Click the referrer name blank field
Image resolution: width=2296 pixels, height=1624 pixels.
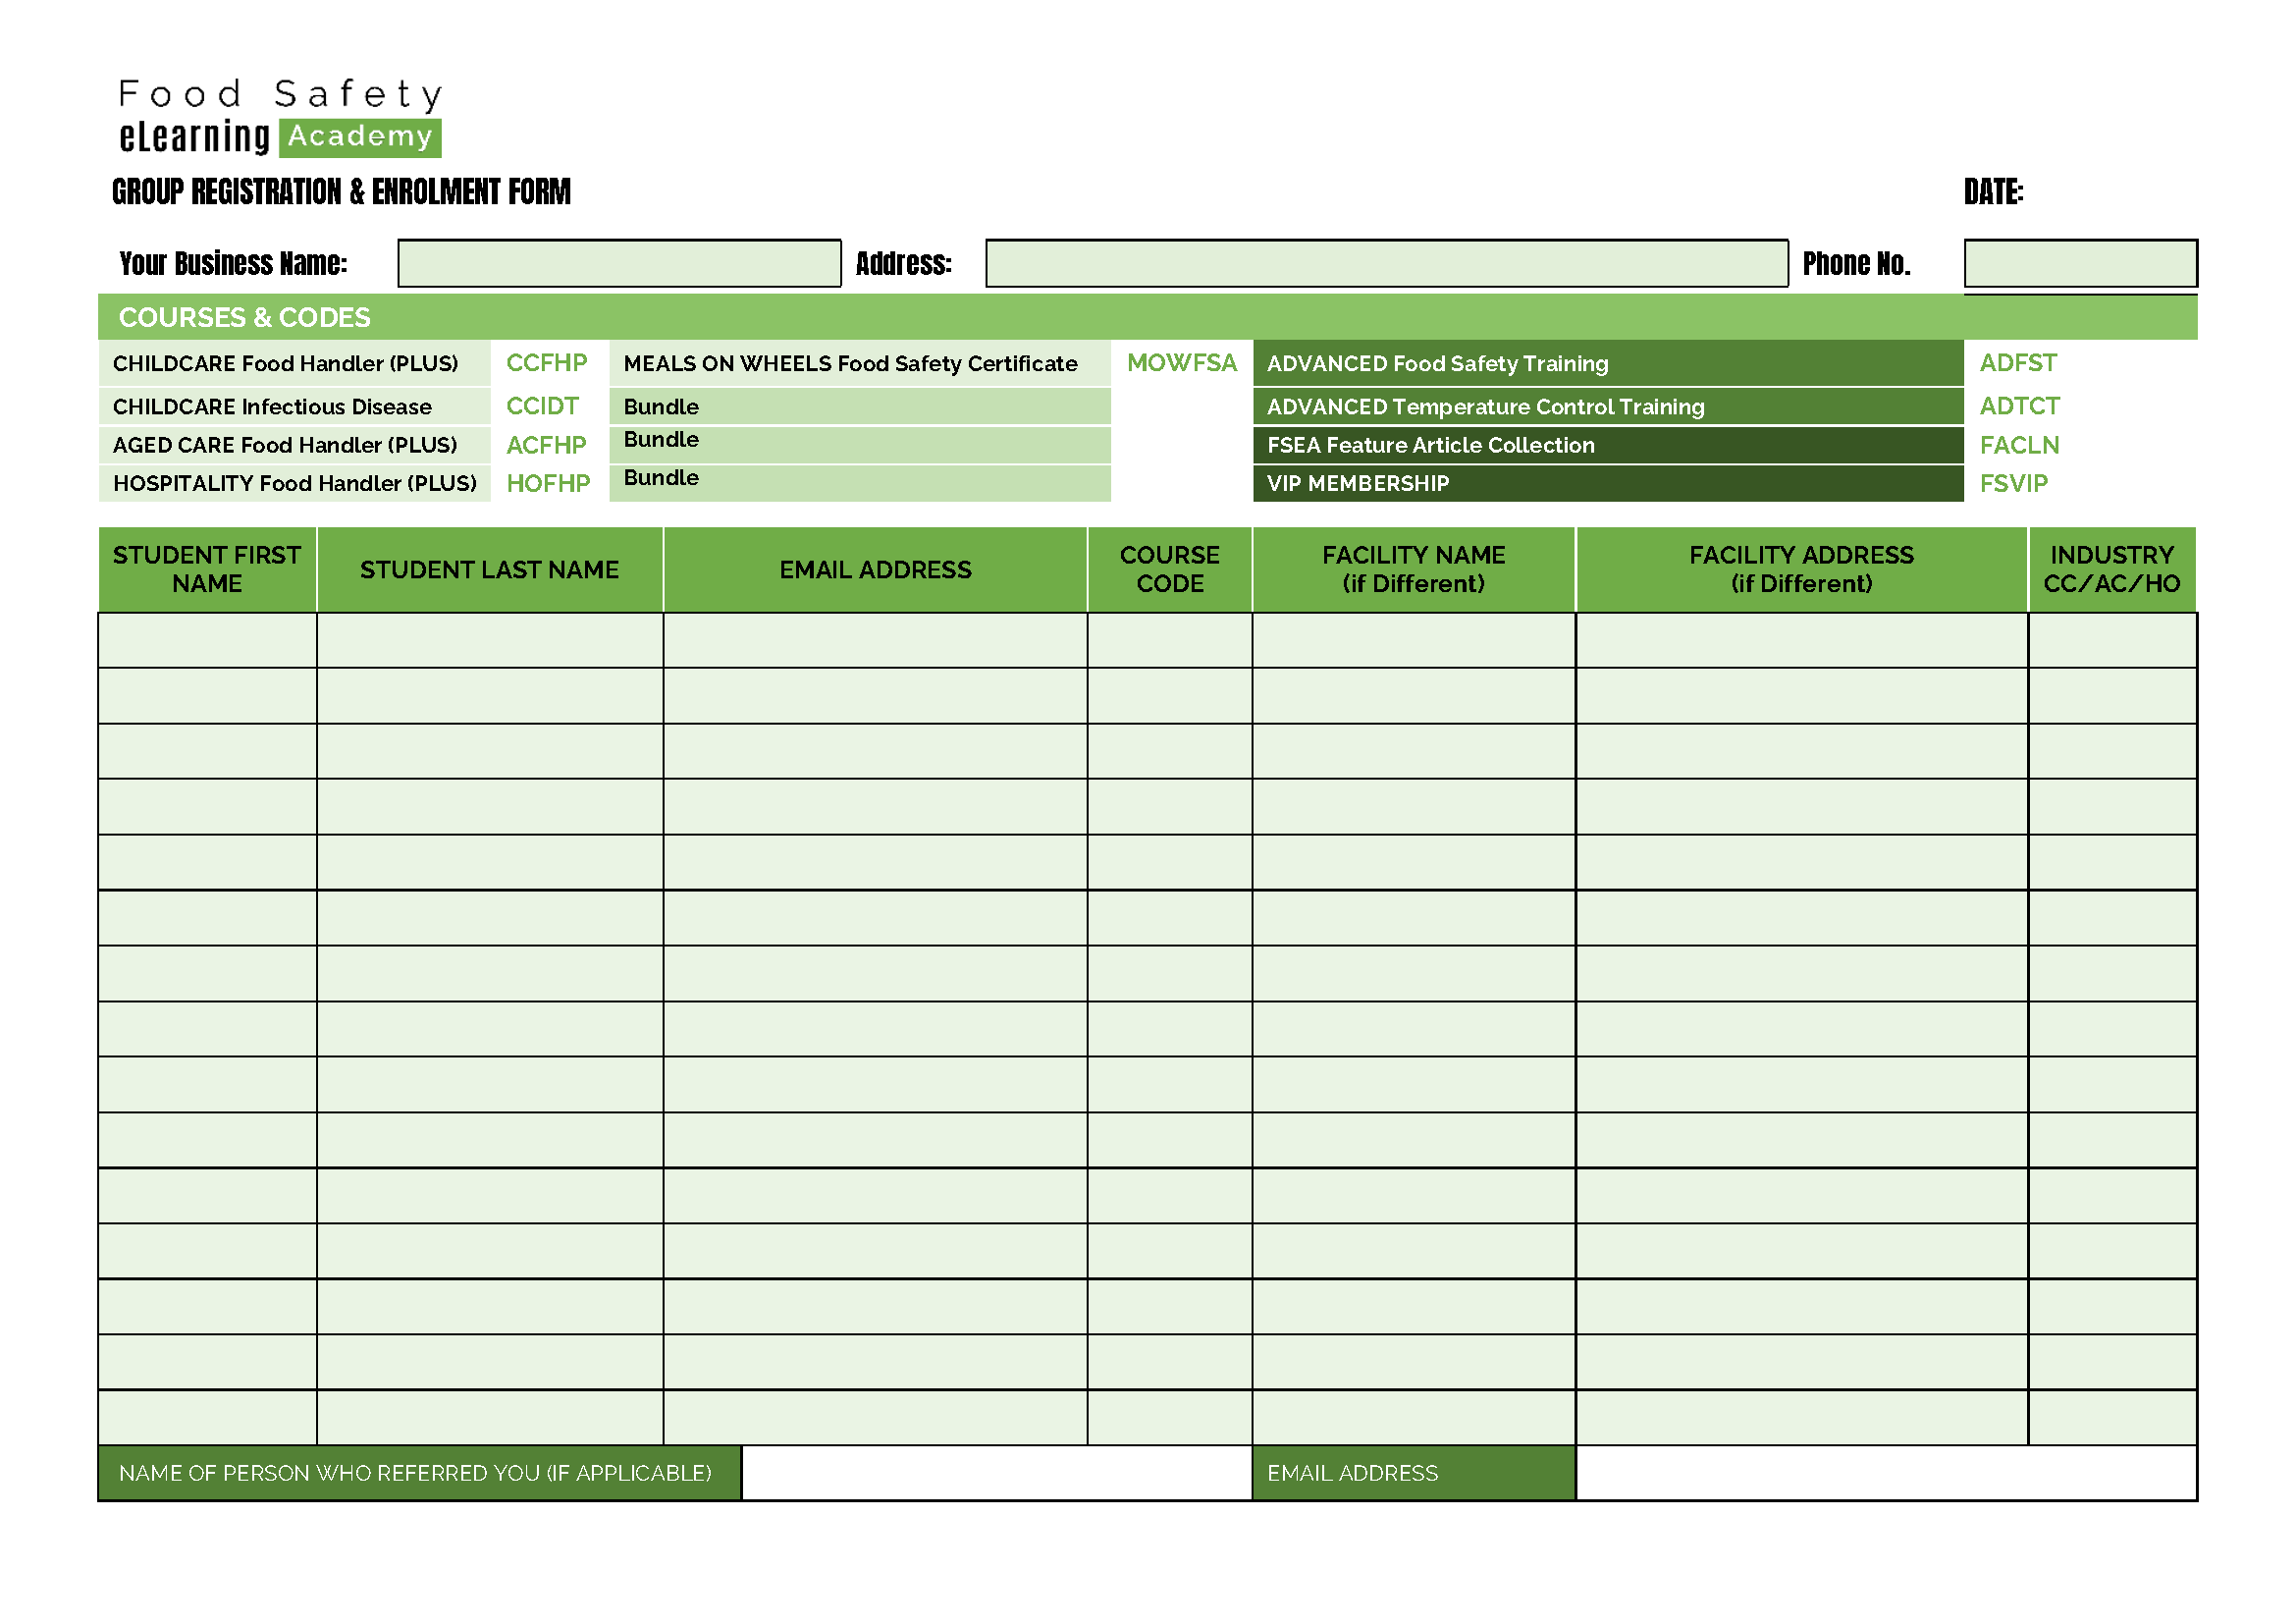click(996, 1472)
